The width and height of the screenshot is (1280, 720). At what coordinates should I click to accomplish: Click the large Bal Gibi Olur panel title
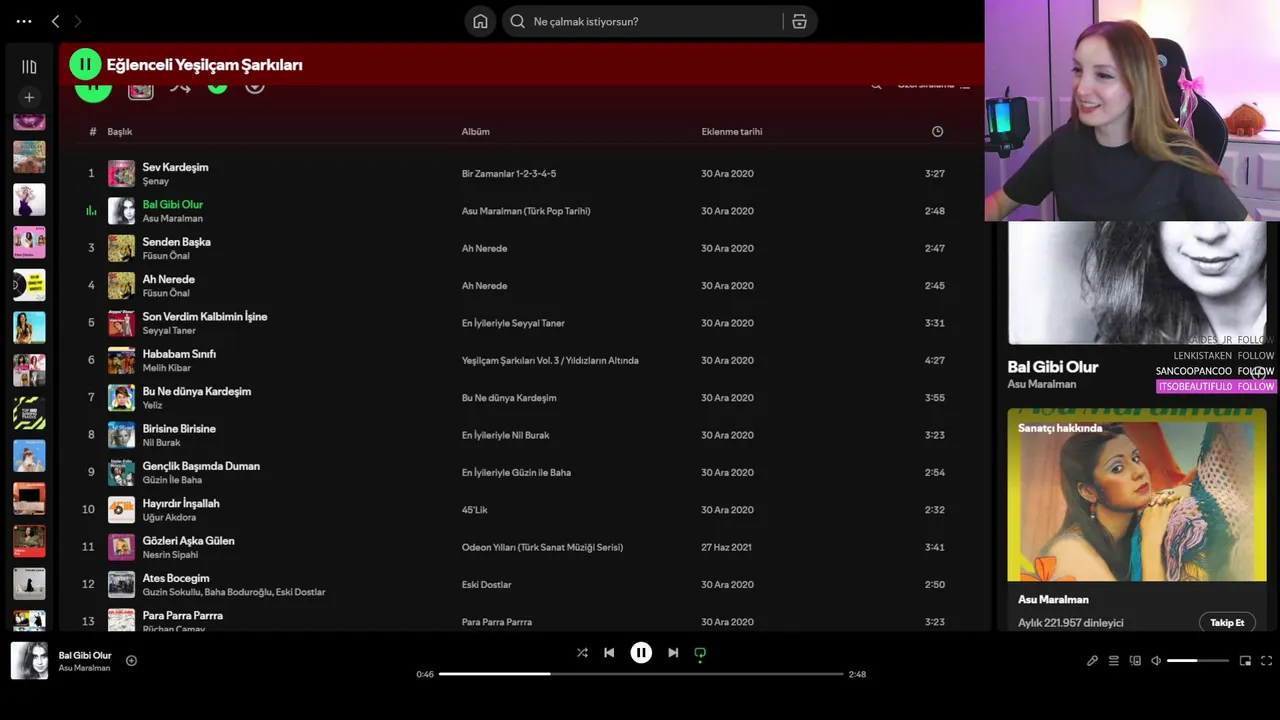(1053, 367)
